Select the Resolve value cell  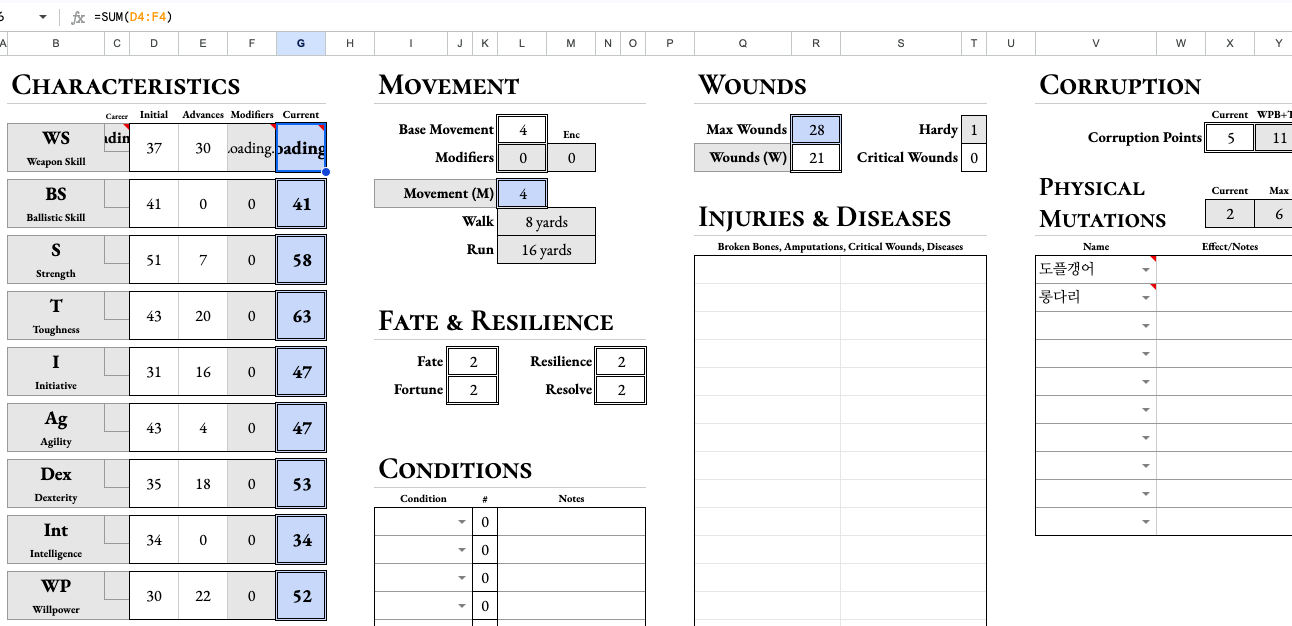coord(621,390)
